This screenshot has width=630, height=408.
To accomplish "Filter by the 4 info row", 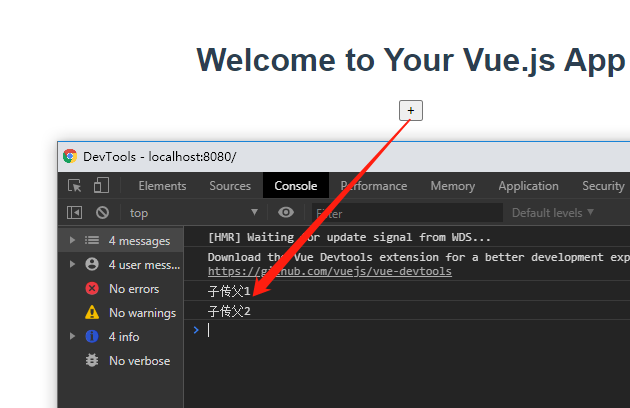I will coord(121,336).
